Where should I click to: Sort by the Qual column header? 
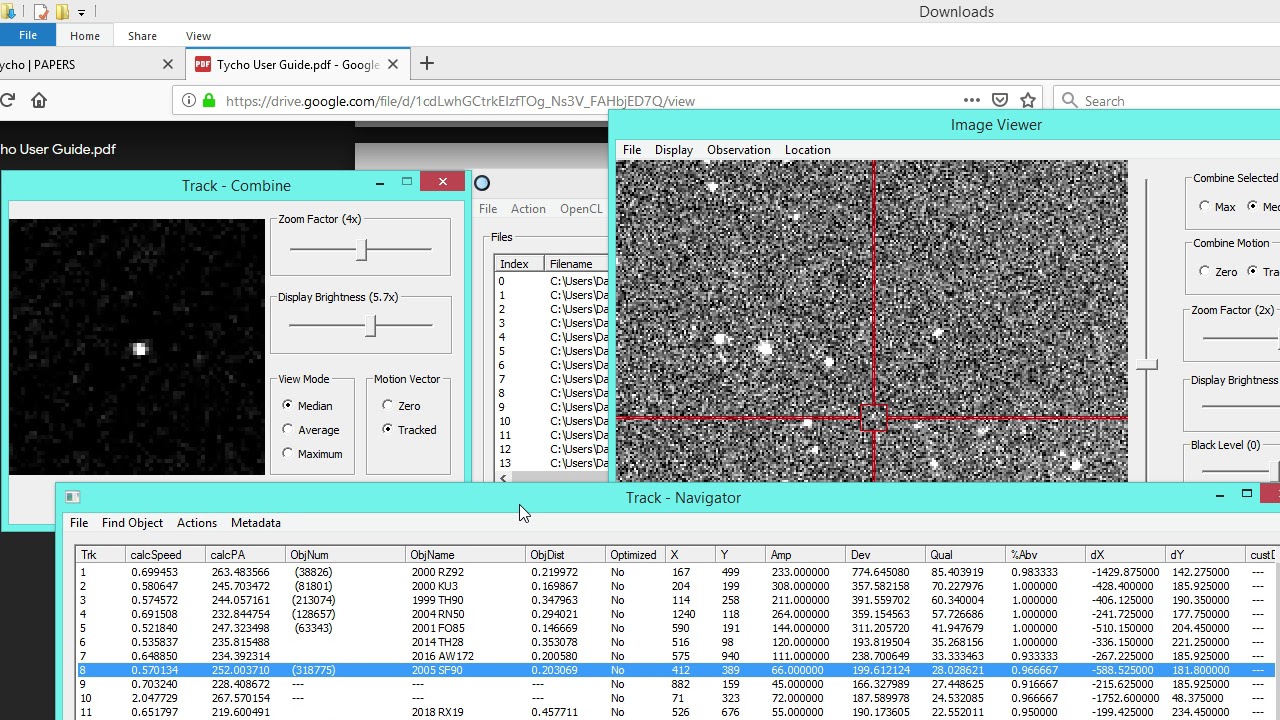click(x=966, y=555)
